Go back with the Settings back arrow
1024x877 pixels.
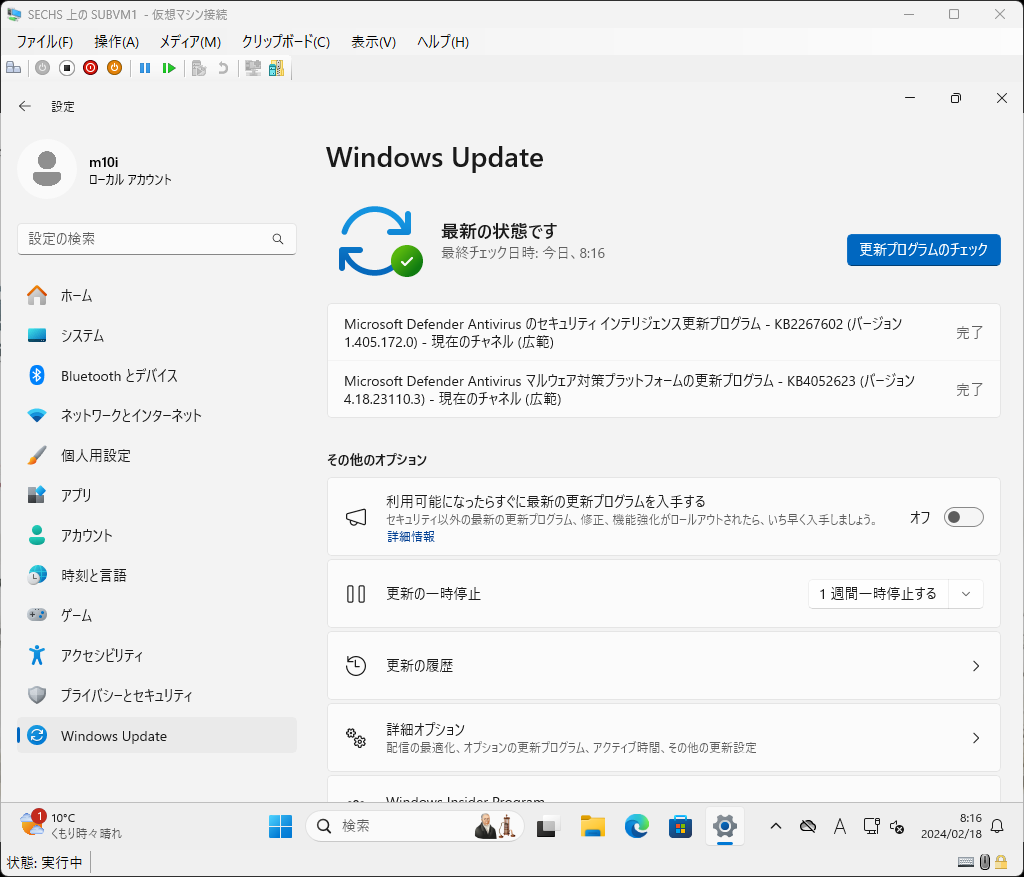(25, 106)
